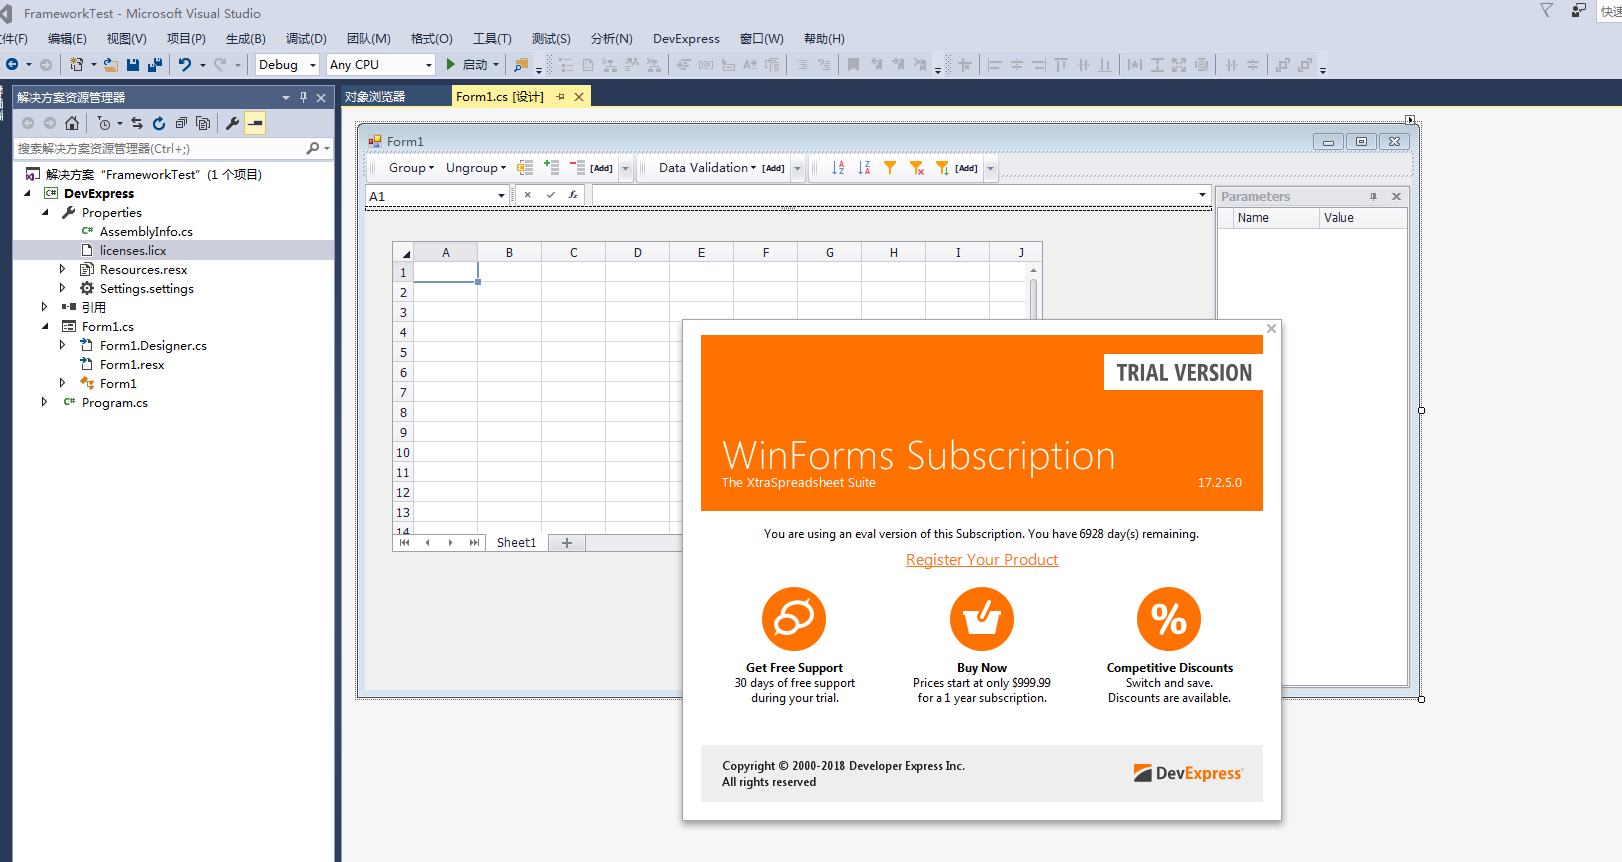The image size is (1622, 862).
Task: Click the Register Your Product link
Action: pos(982,560)
